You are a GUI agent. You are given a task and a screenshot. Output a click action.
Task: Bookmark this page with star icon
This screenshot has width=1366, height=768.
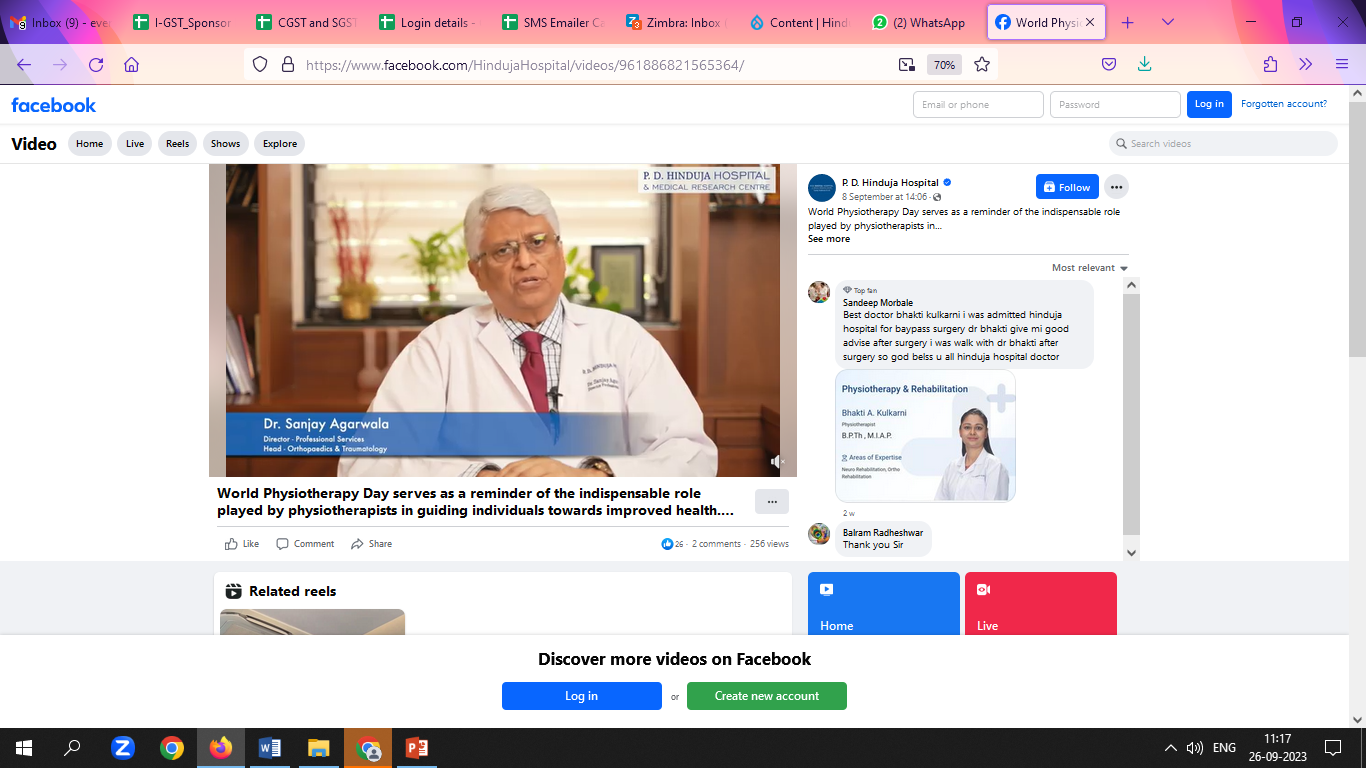(982, 65)
